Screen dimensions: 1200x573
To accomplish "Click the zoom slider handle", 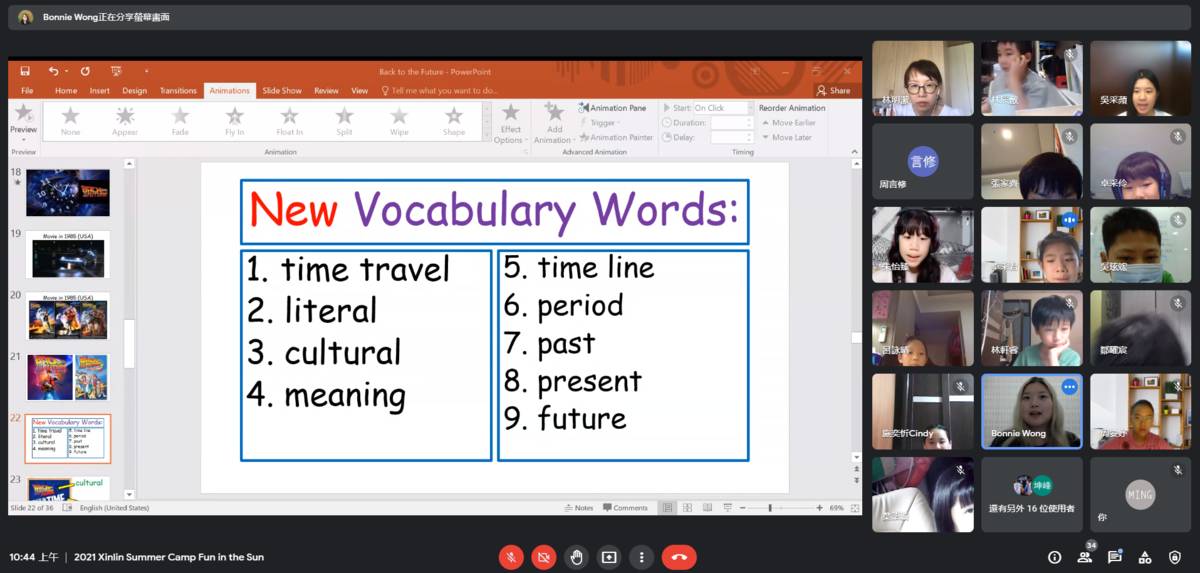I will (770, 508).
